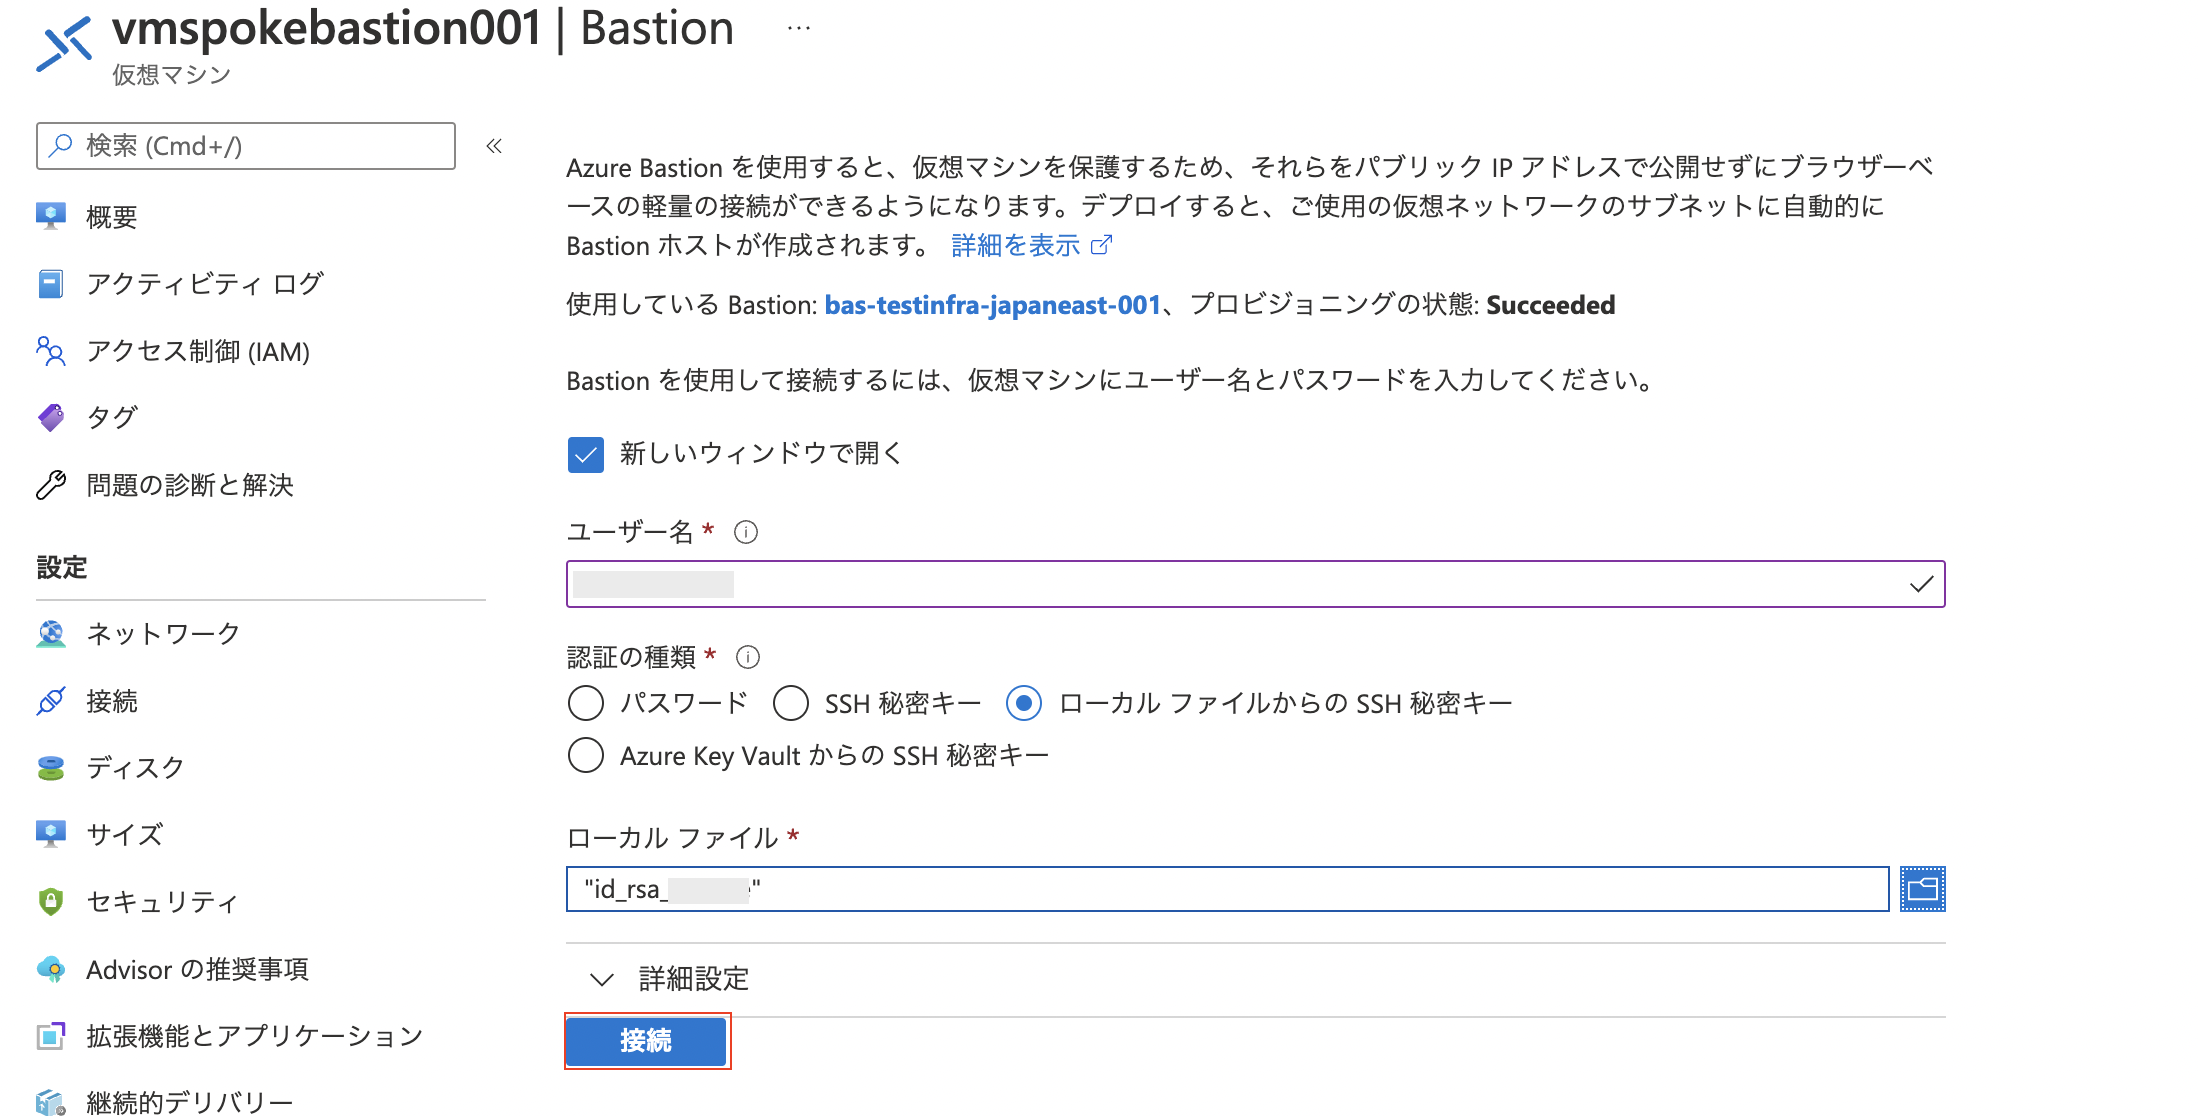Switch to the 接続 sidebar item
This screenshot has height=1116, width=2198.
click(x=113, y=700)
